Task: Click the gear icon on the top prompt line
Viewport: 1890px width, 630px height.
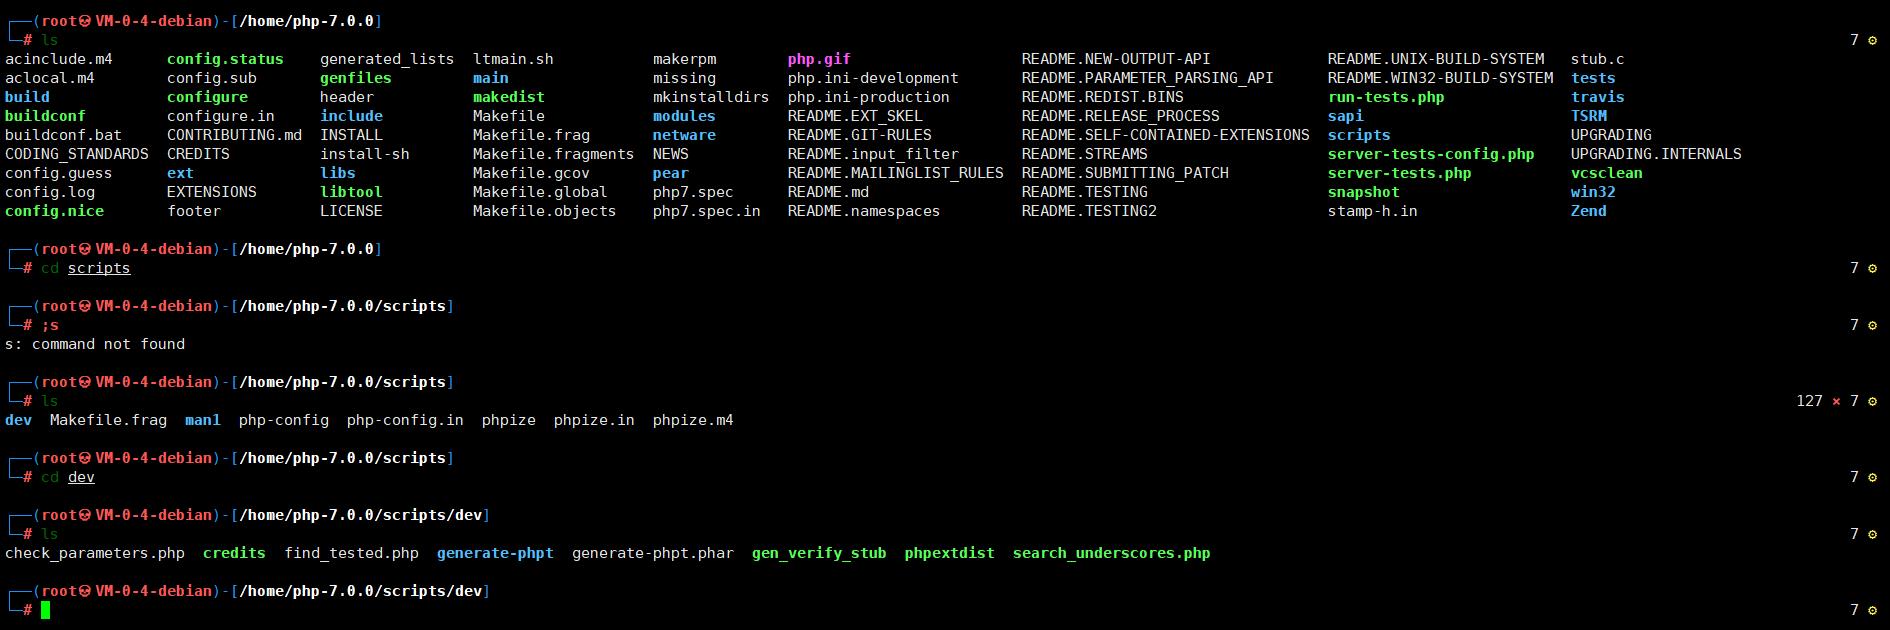Action: [x=1872, y=40]
